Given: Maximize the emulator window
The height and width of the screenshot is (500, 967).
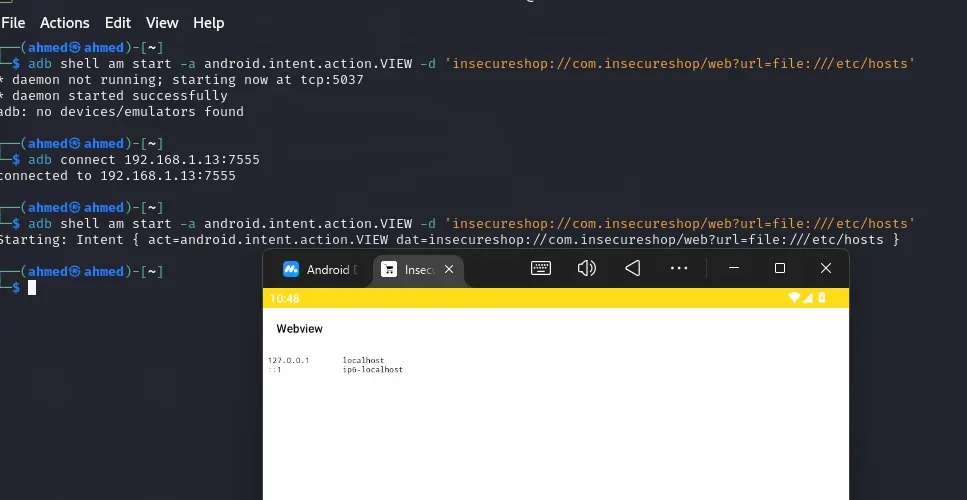Looking at the screenshot, I should point(780,268).
